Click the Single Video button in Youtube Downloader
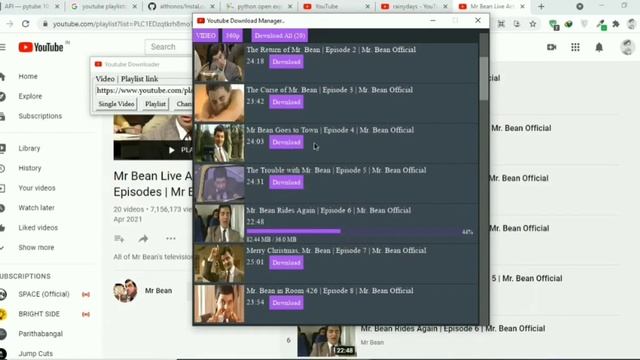The height and width of the screenshot is (360, 640). (x=116, y=104)
